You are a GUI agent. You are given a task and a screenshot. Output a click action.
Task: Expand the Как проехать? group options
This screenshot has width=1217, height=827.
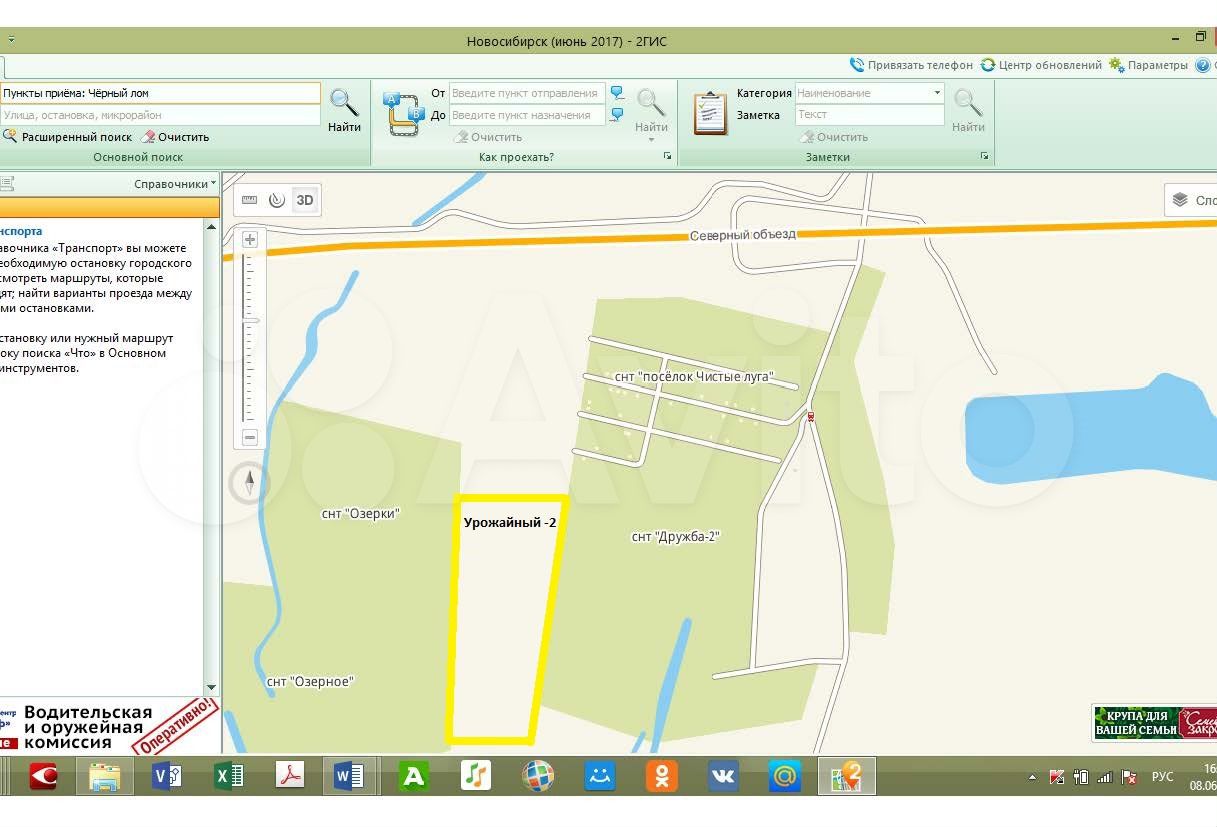click(x=667, y=157)
